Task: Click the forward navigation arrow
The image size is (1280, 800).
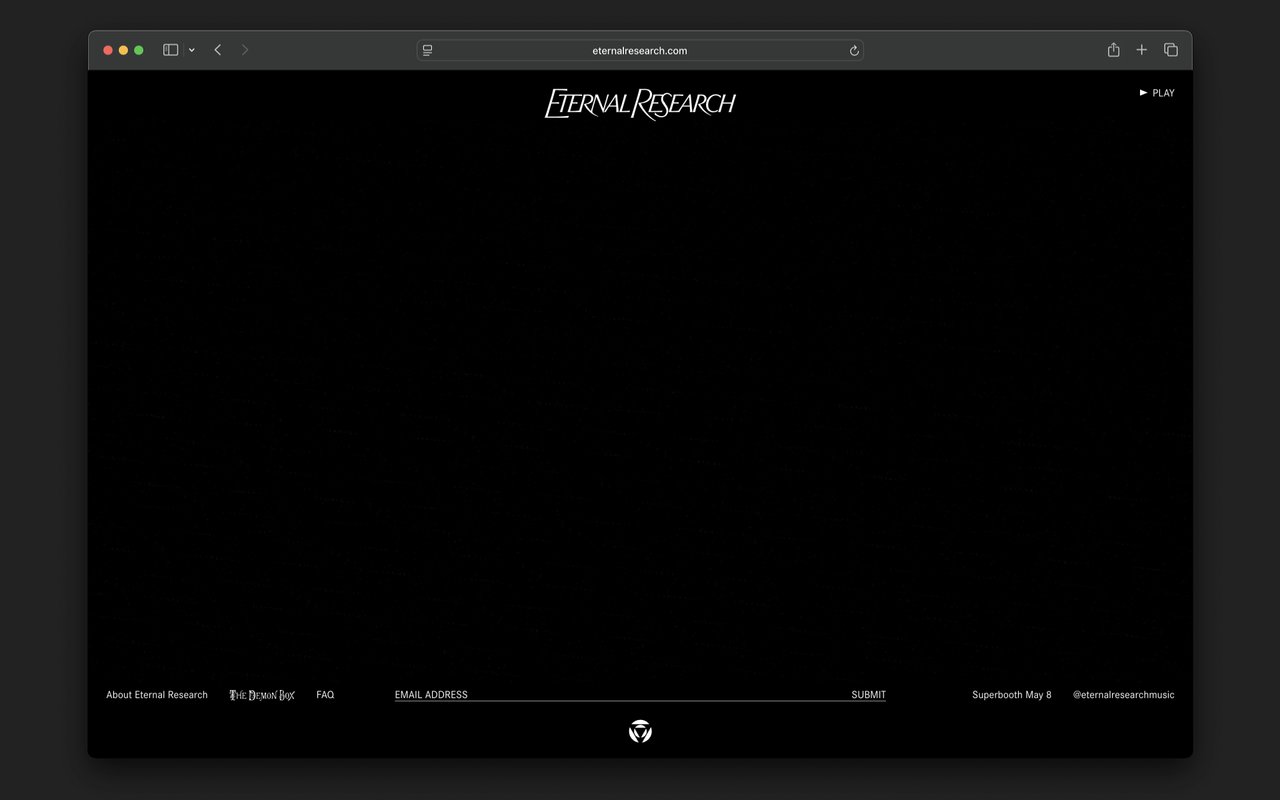Action: [245, 50]
